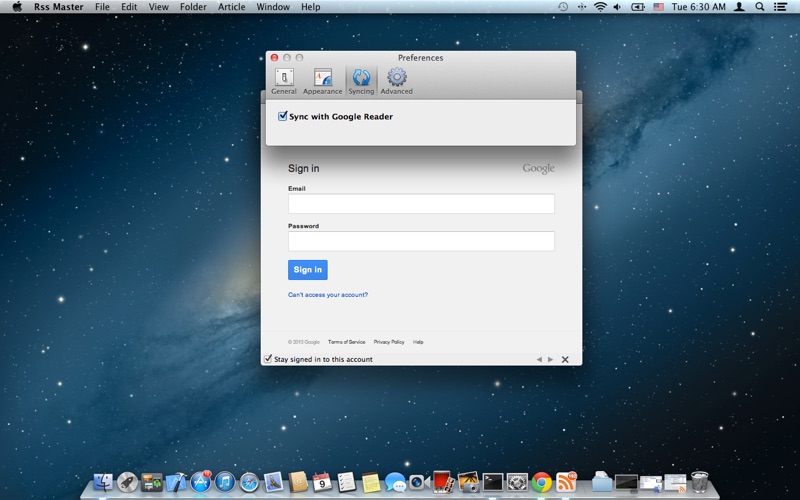Open the Help menu in menu bar

click(x=311, y=7)
